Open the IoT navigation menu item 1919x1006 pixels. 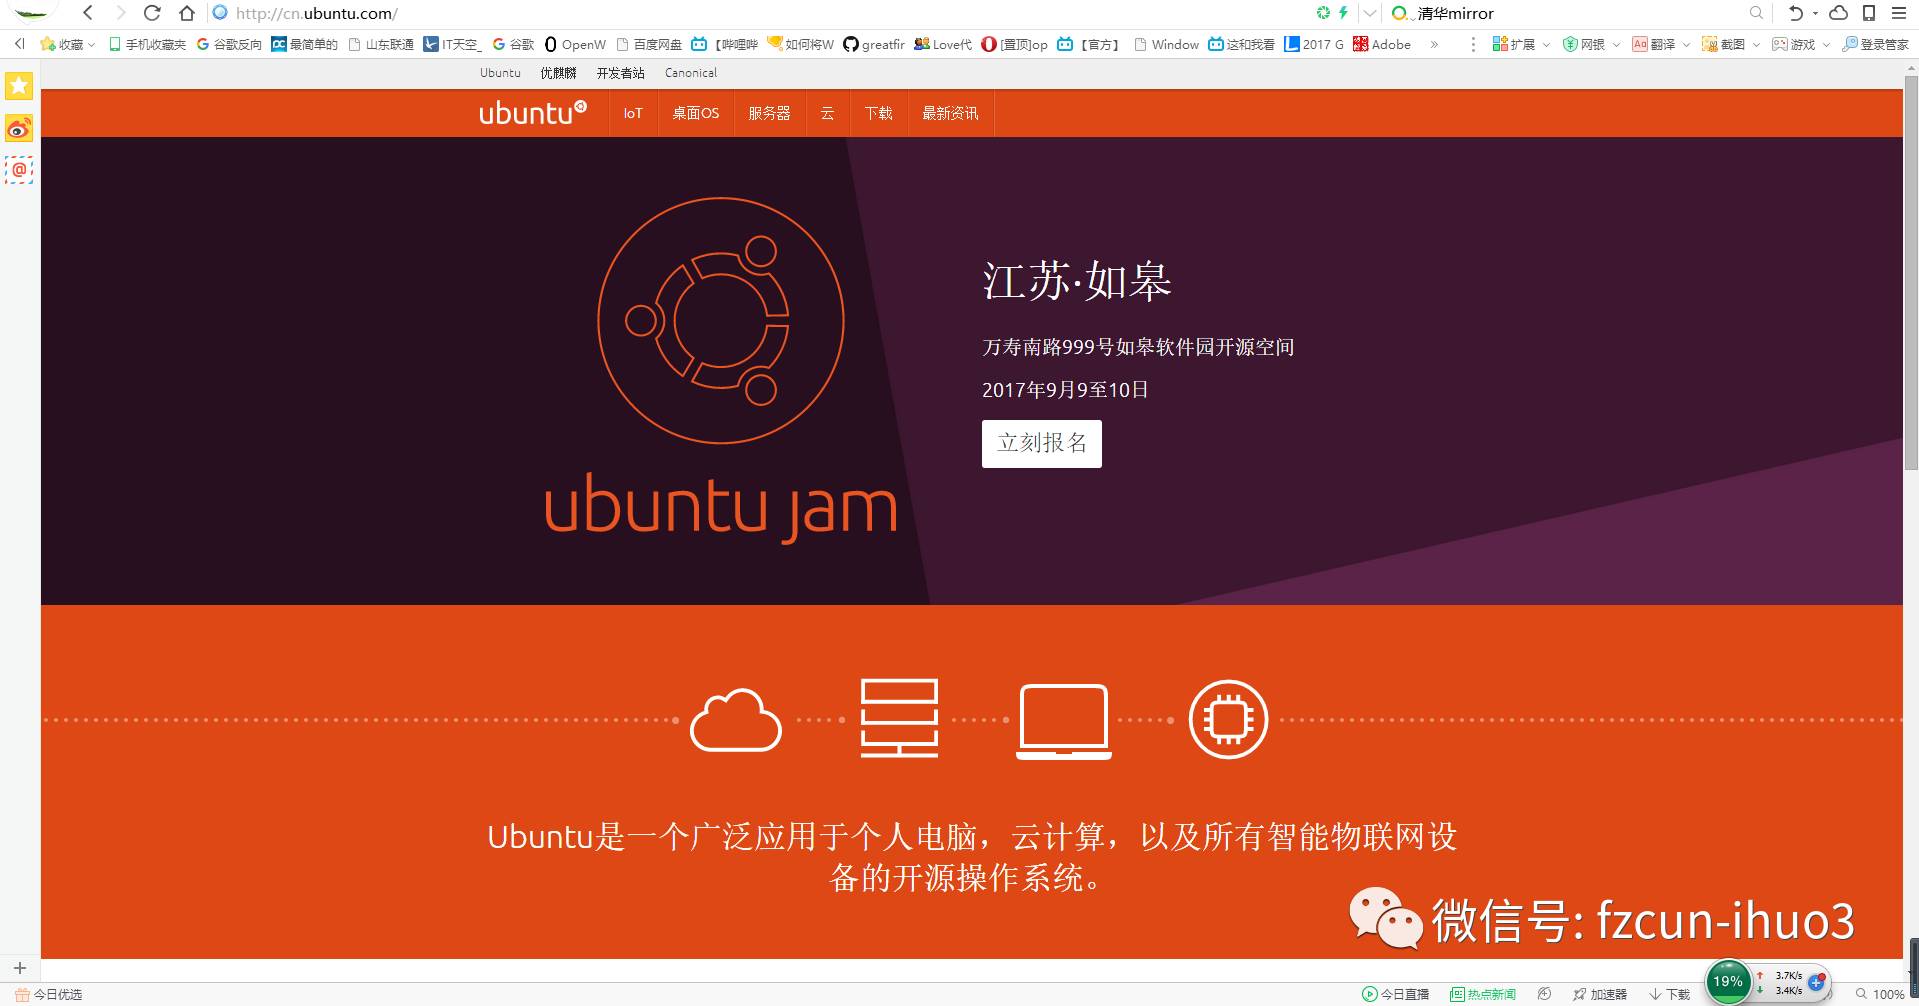pos(633,113)
